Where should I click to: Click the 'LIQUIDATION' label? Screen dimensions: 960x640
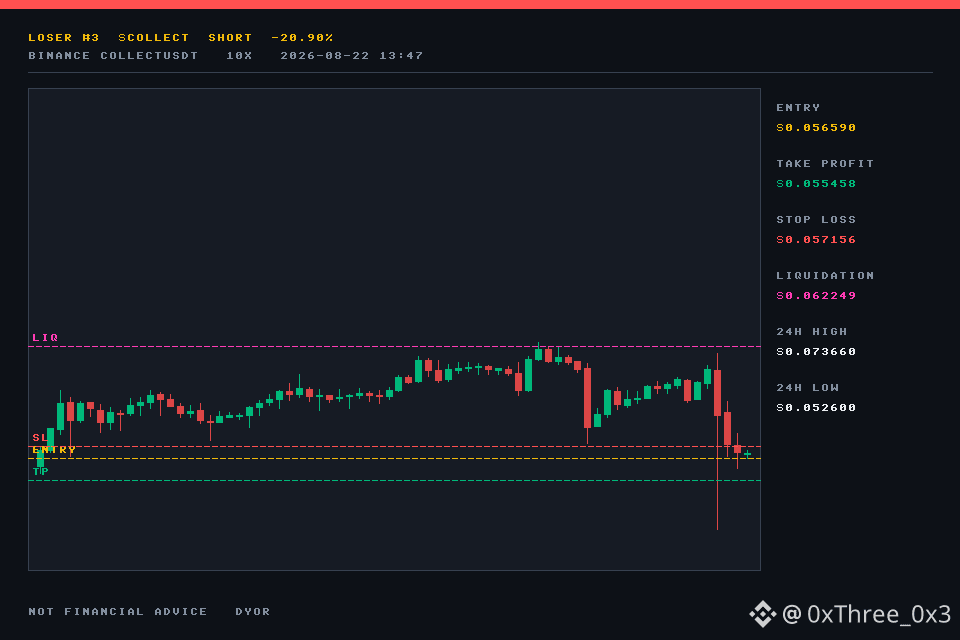pos(825,276)
